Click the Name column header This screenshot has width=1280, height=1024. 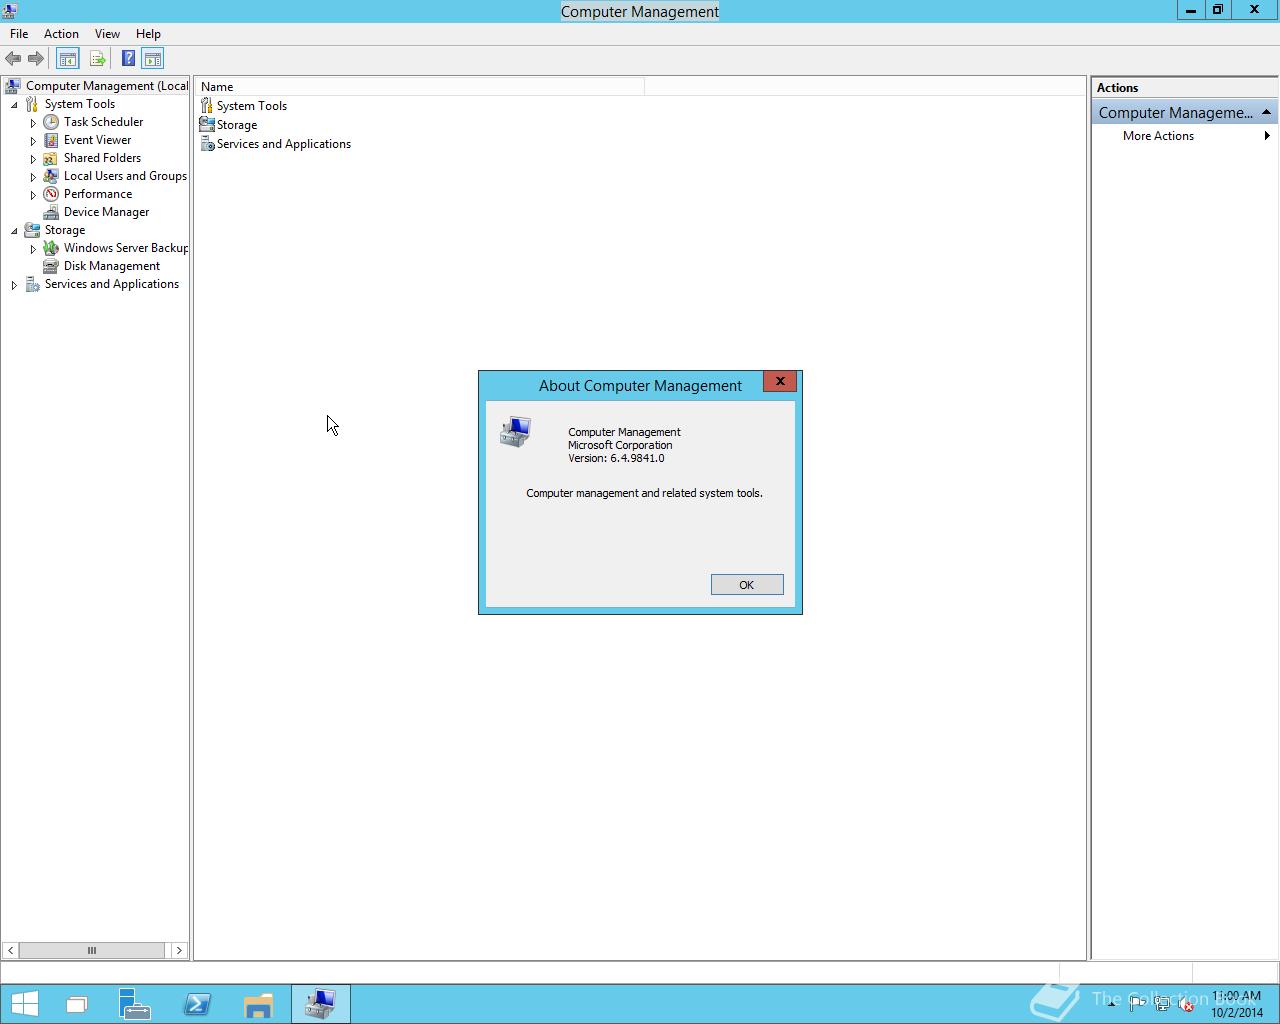[419, 87]
